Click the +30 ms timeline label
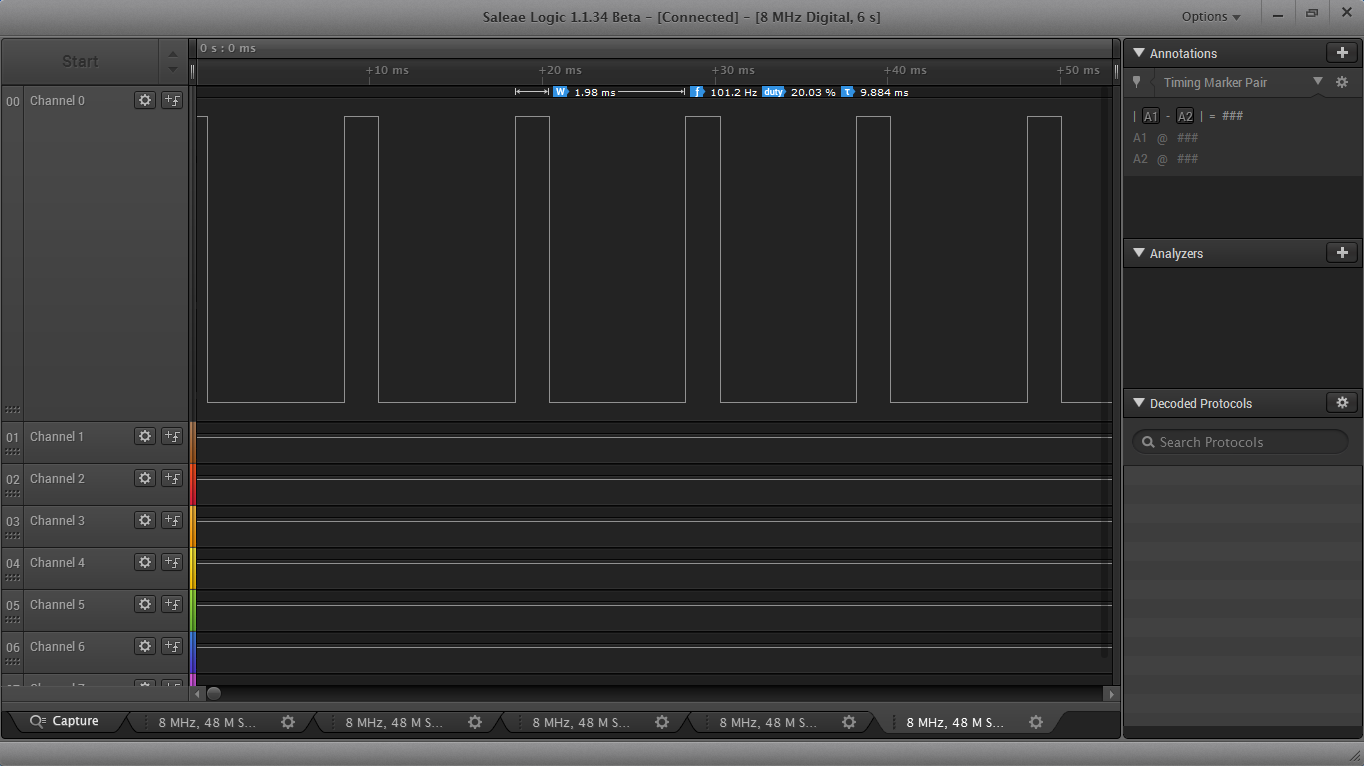Screen dimensions: 1364x766 (x=734, y=70)
